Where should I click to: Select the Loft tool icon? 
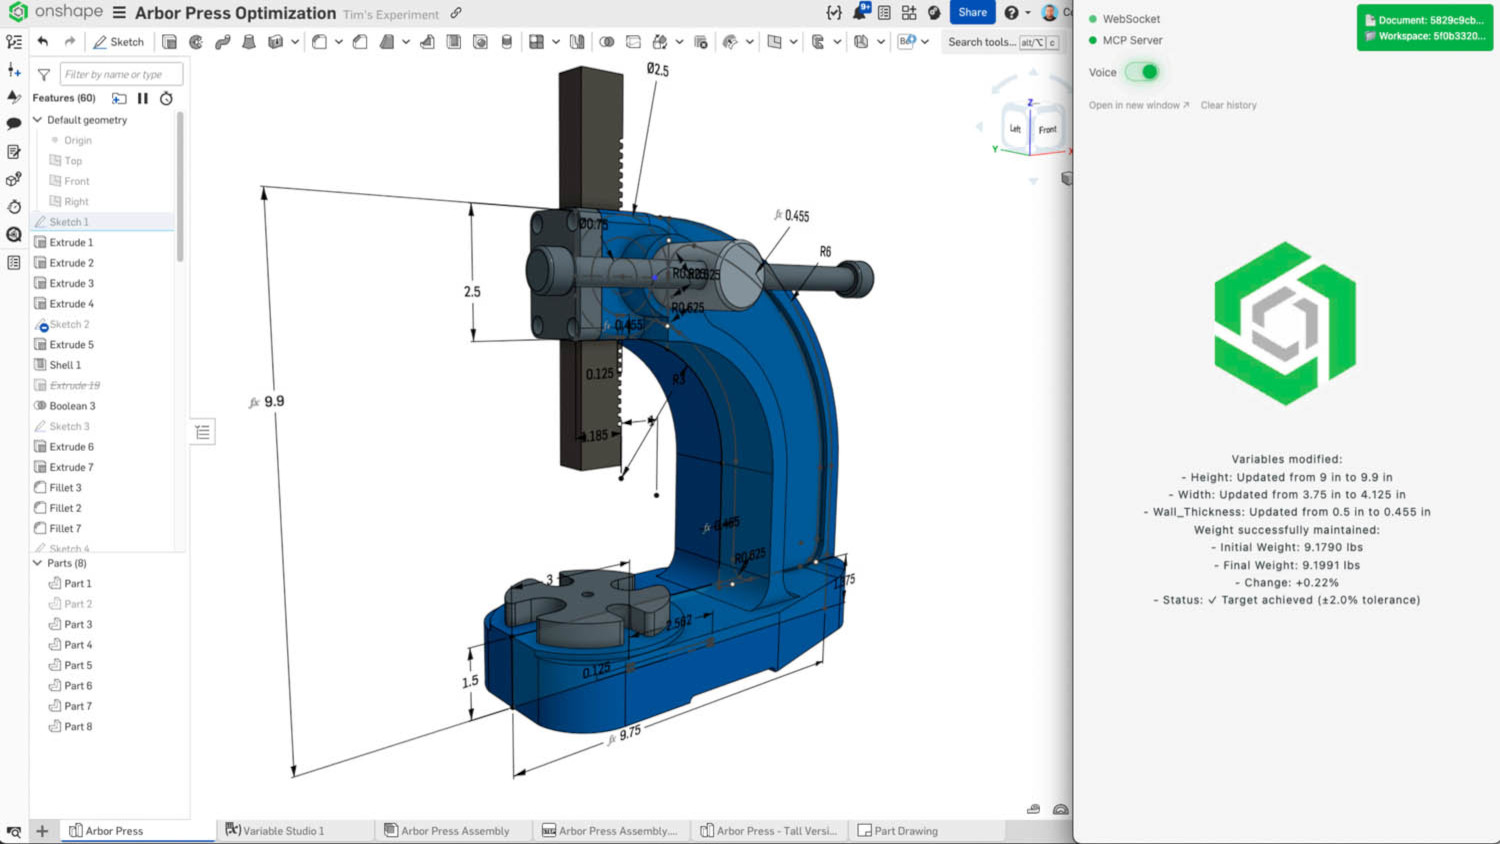pyautogui.click(x=249, y=42)
